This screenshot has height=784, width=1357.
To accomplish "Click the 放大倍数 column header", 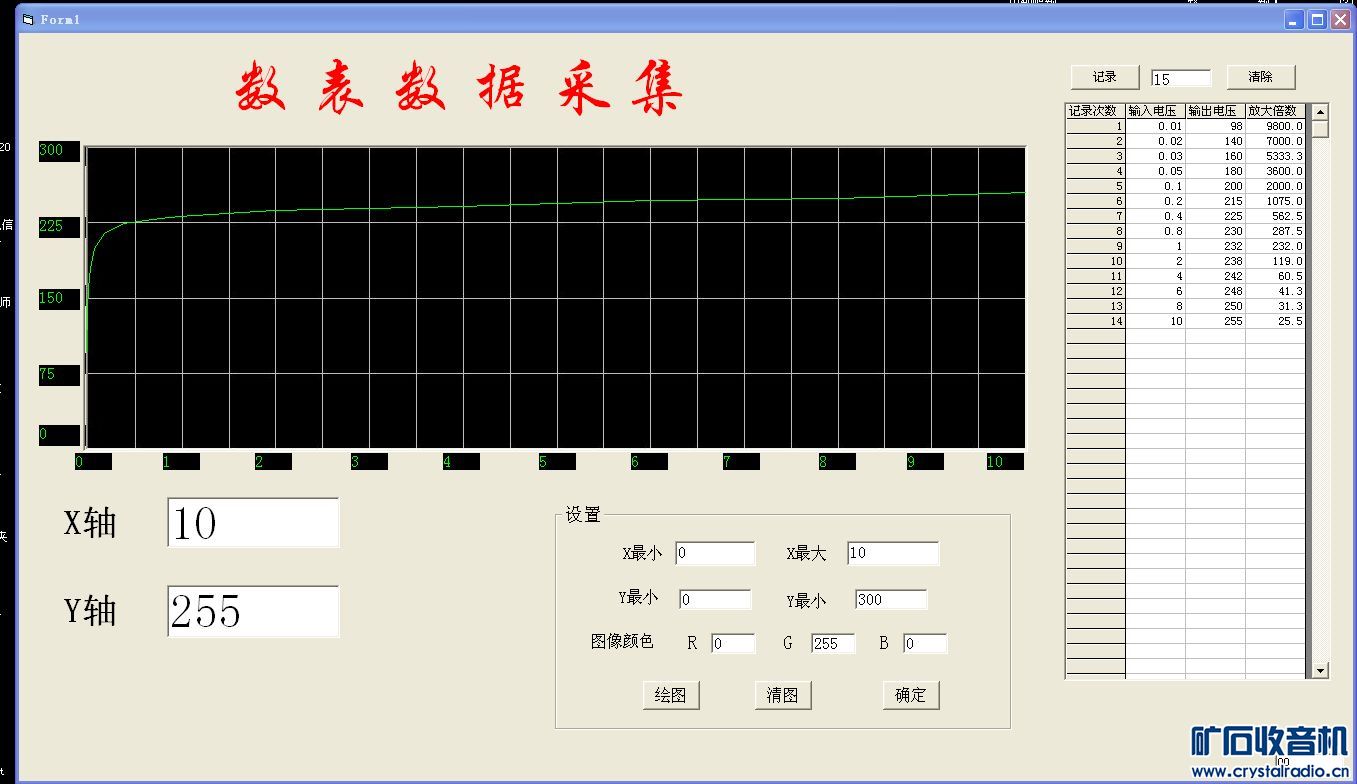I will [x=1275, y=111].
